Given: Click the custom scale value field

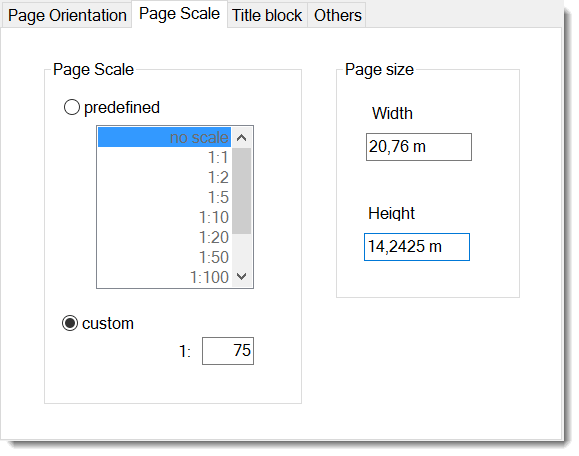Looking at the screenshot, I should (x=228, y=351).
